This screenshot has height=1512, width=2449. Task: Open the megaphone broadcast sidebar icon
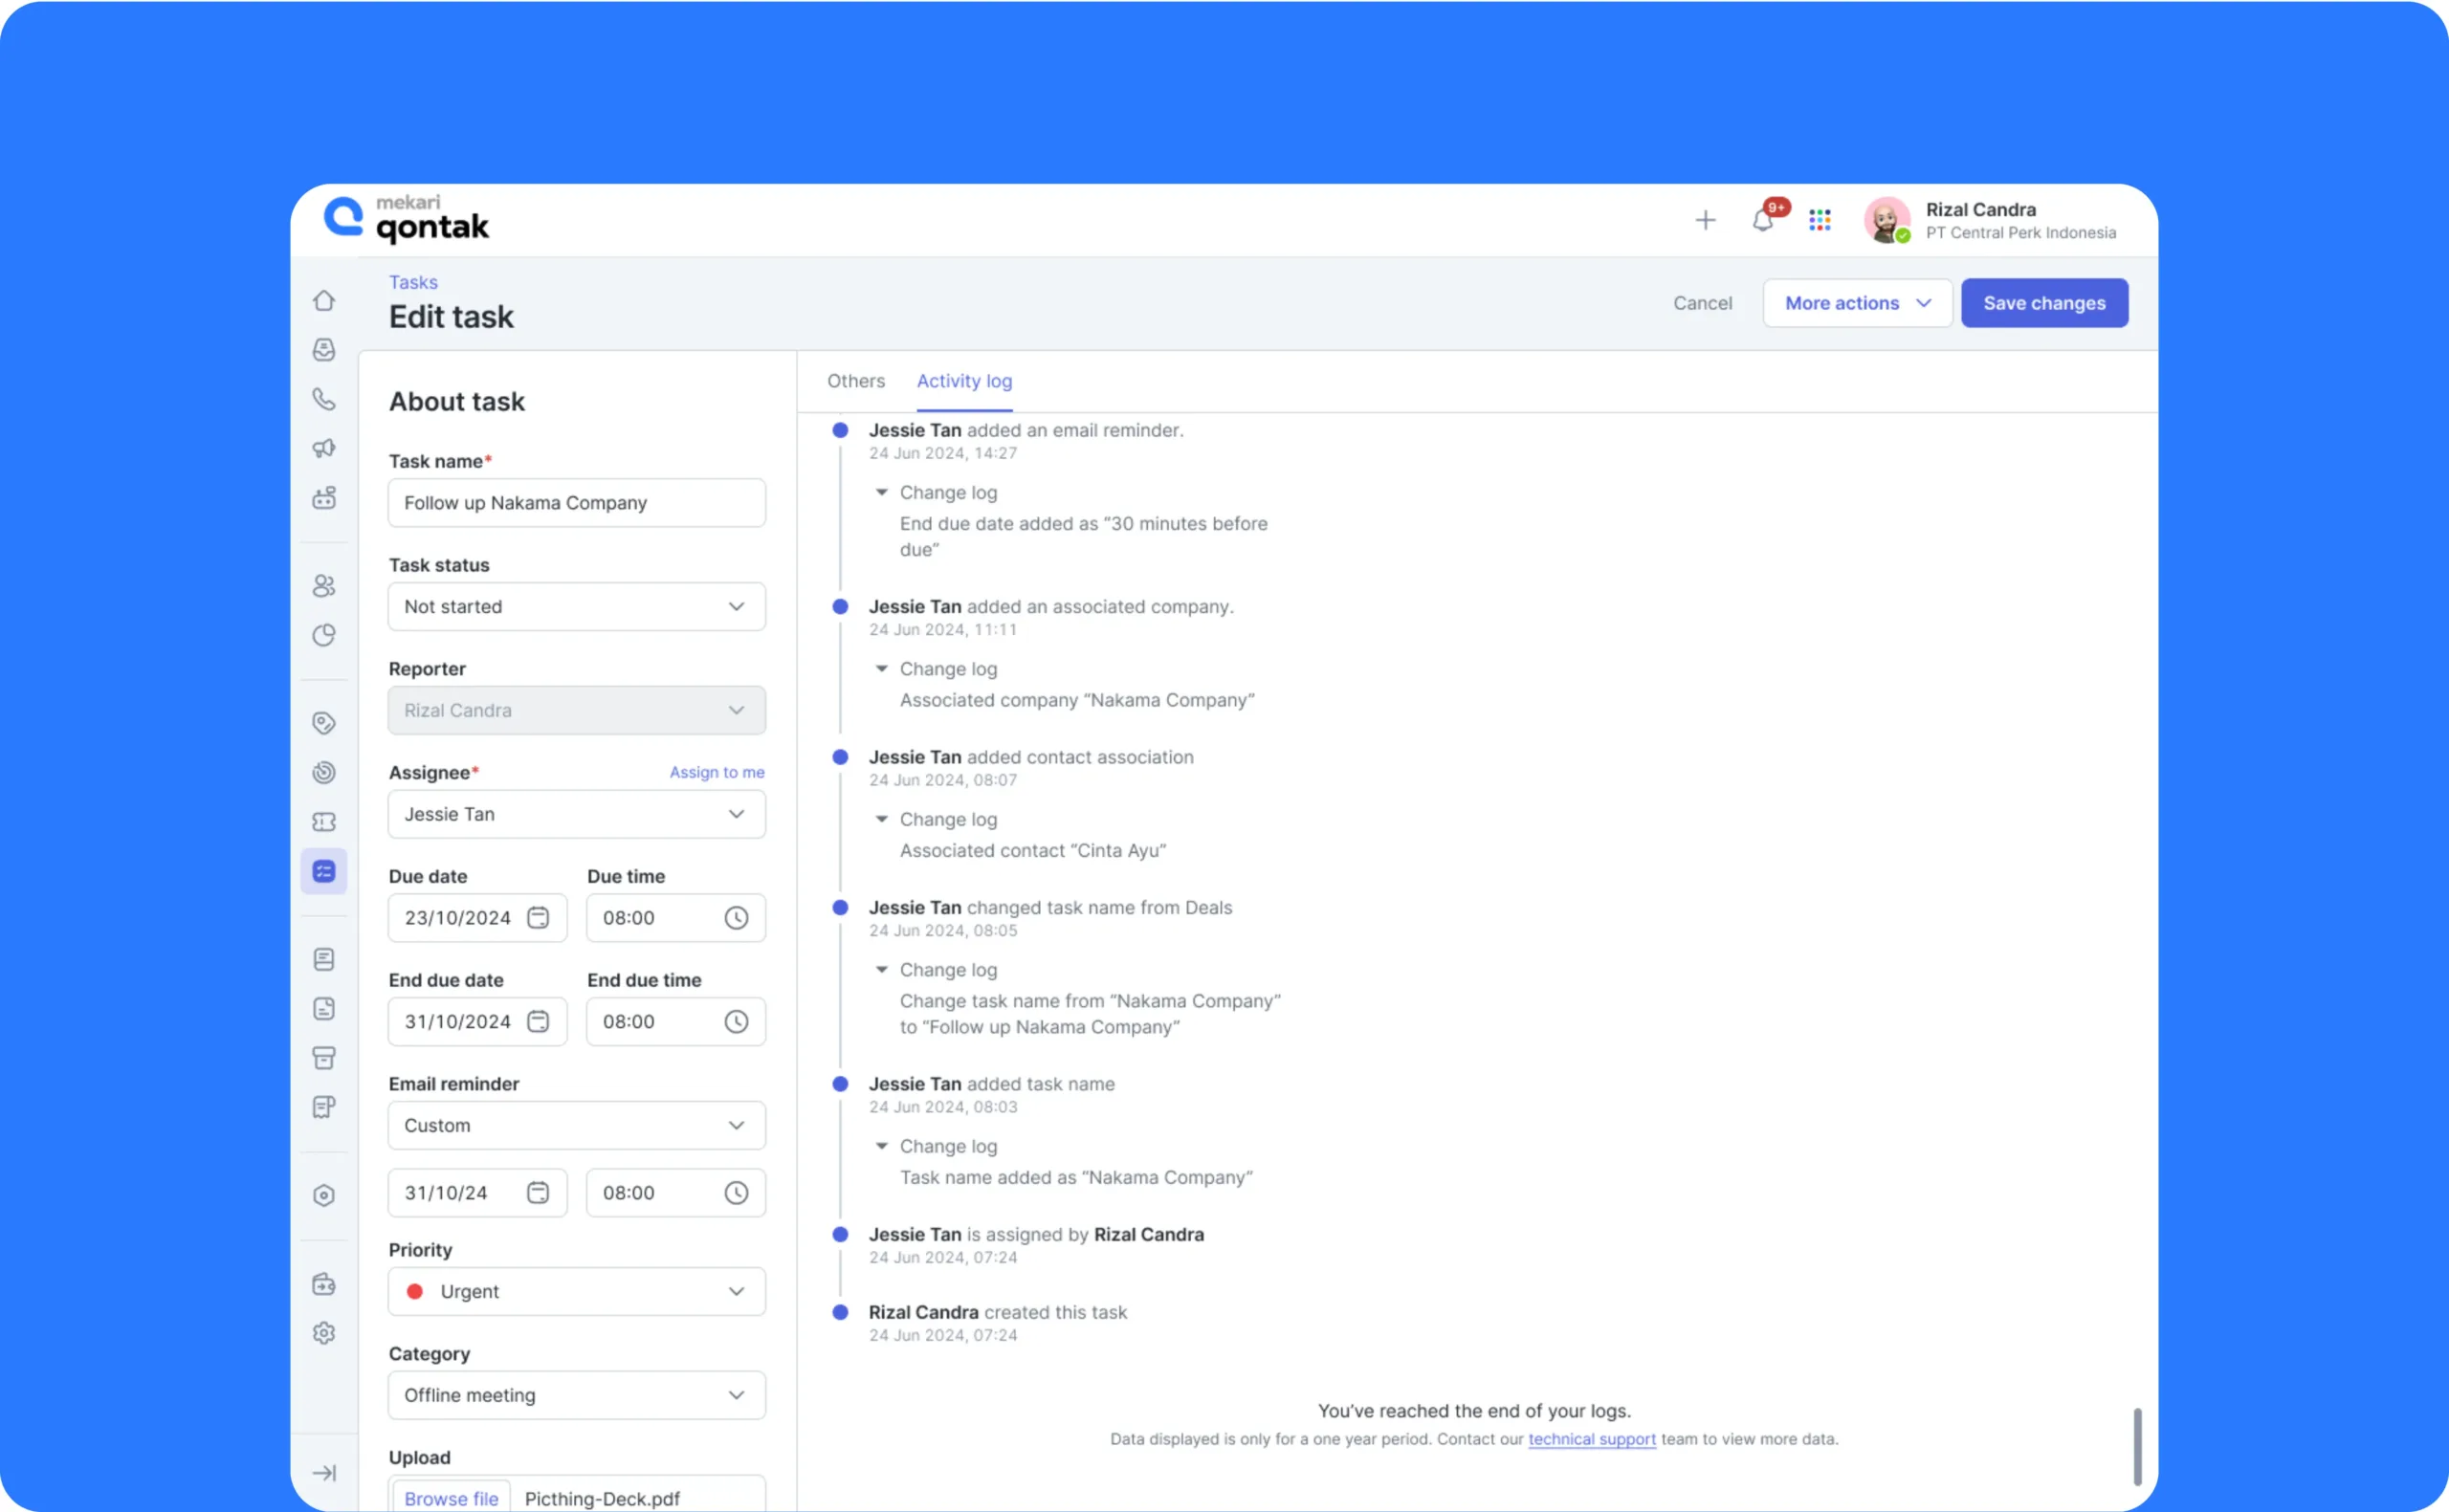coord(324,448)
